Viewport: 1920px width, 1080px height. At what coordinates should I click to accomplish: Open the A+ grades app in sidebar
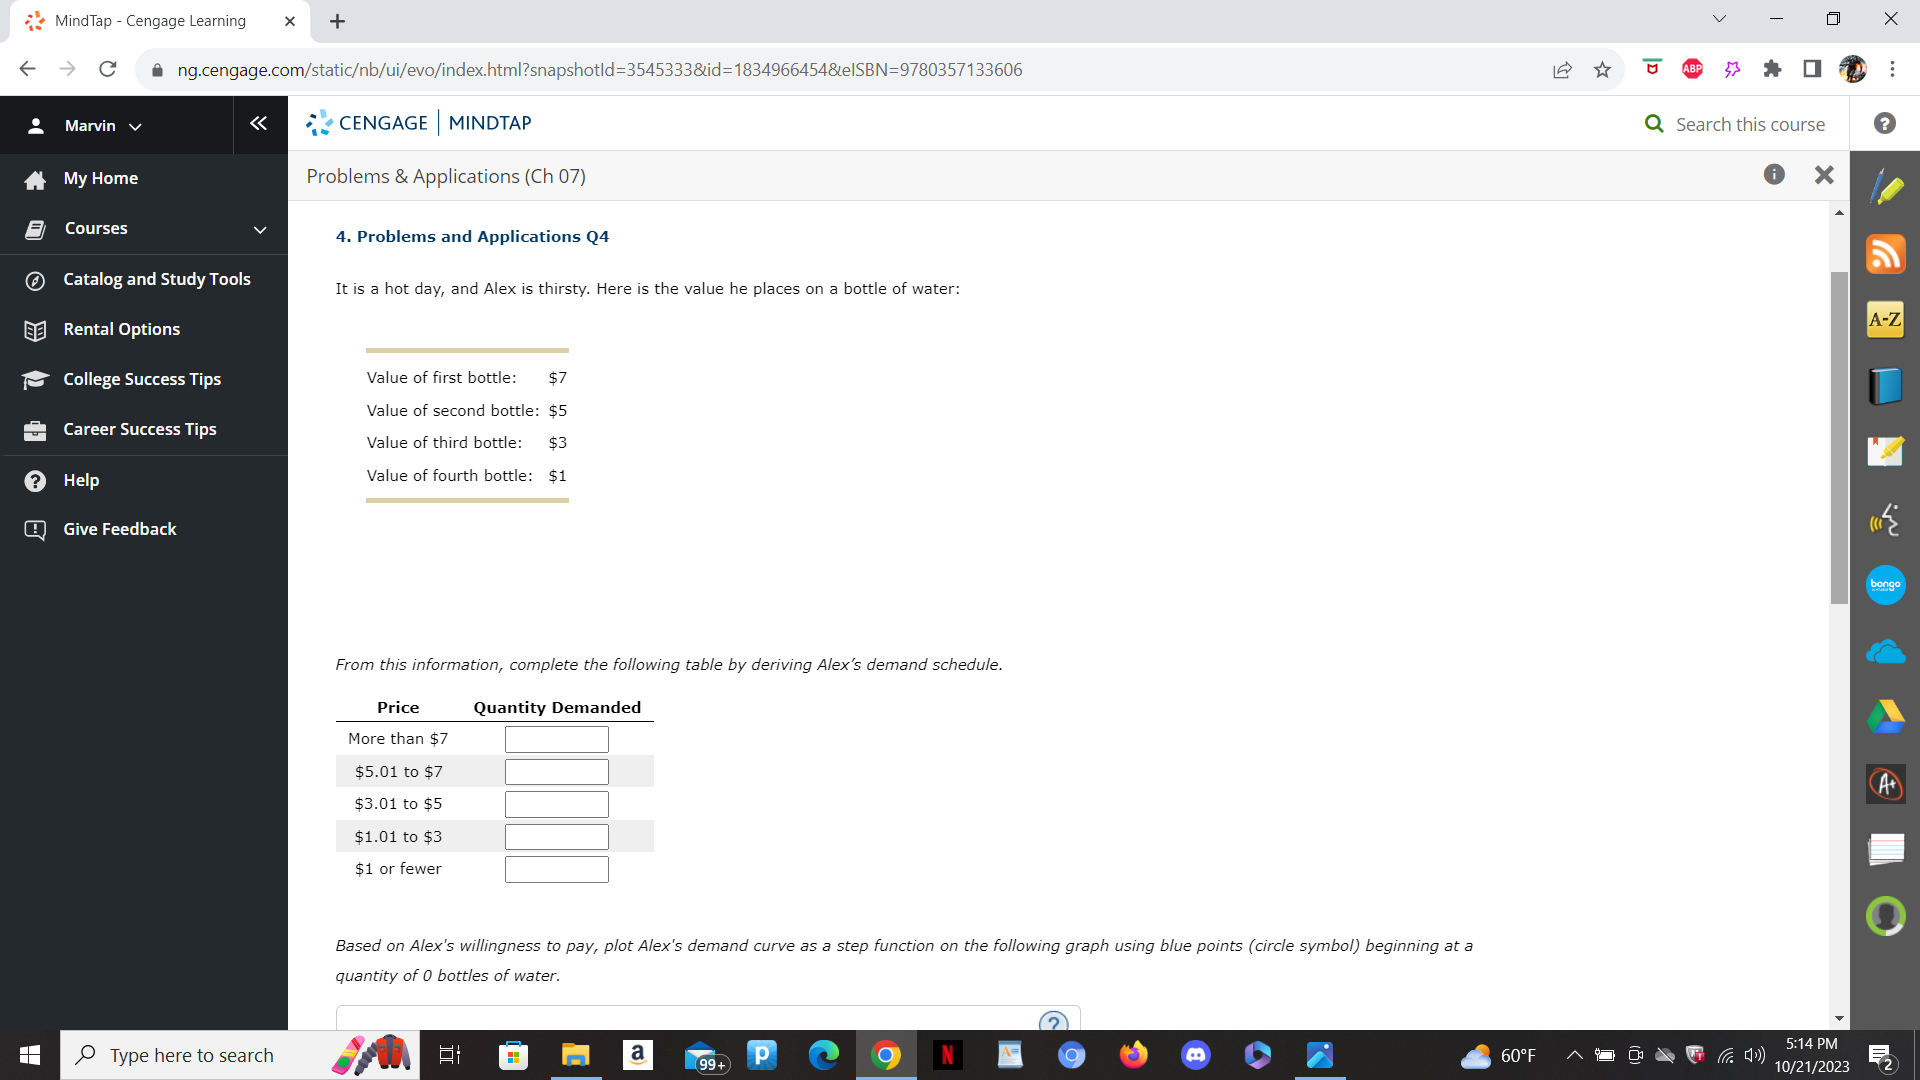click(x=1886, y=784)
